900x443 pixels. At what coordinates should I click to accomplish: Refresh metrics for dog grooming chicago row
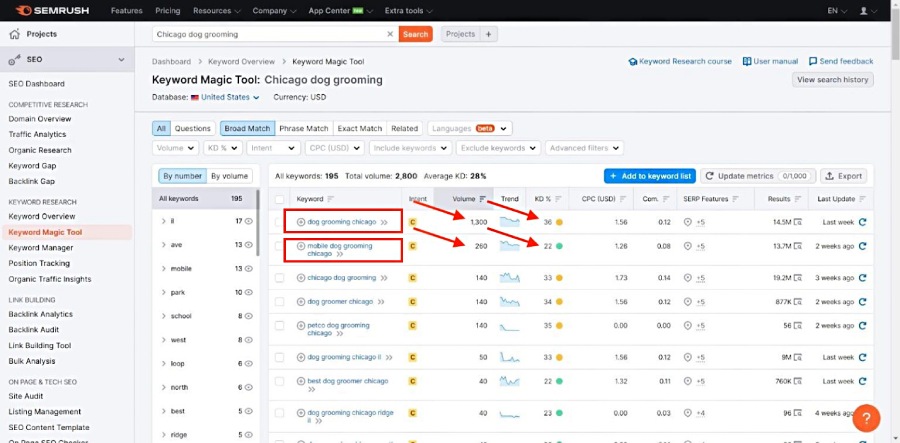(x=862, y=222)
